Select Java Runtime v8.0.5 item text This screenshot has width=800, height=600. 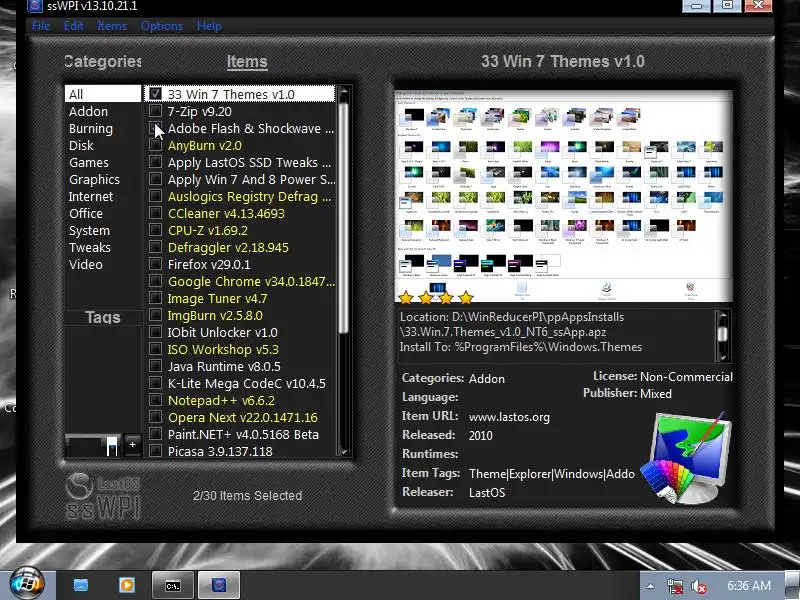tap(224, 366)
